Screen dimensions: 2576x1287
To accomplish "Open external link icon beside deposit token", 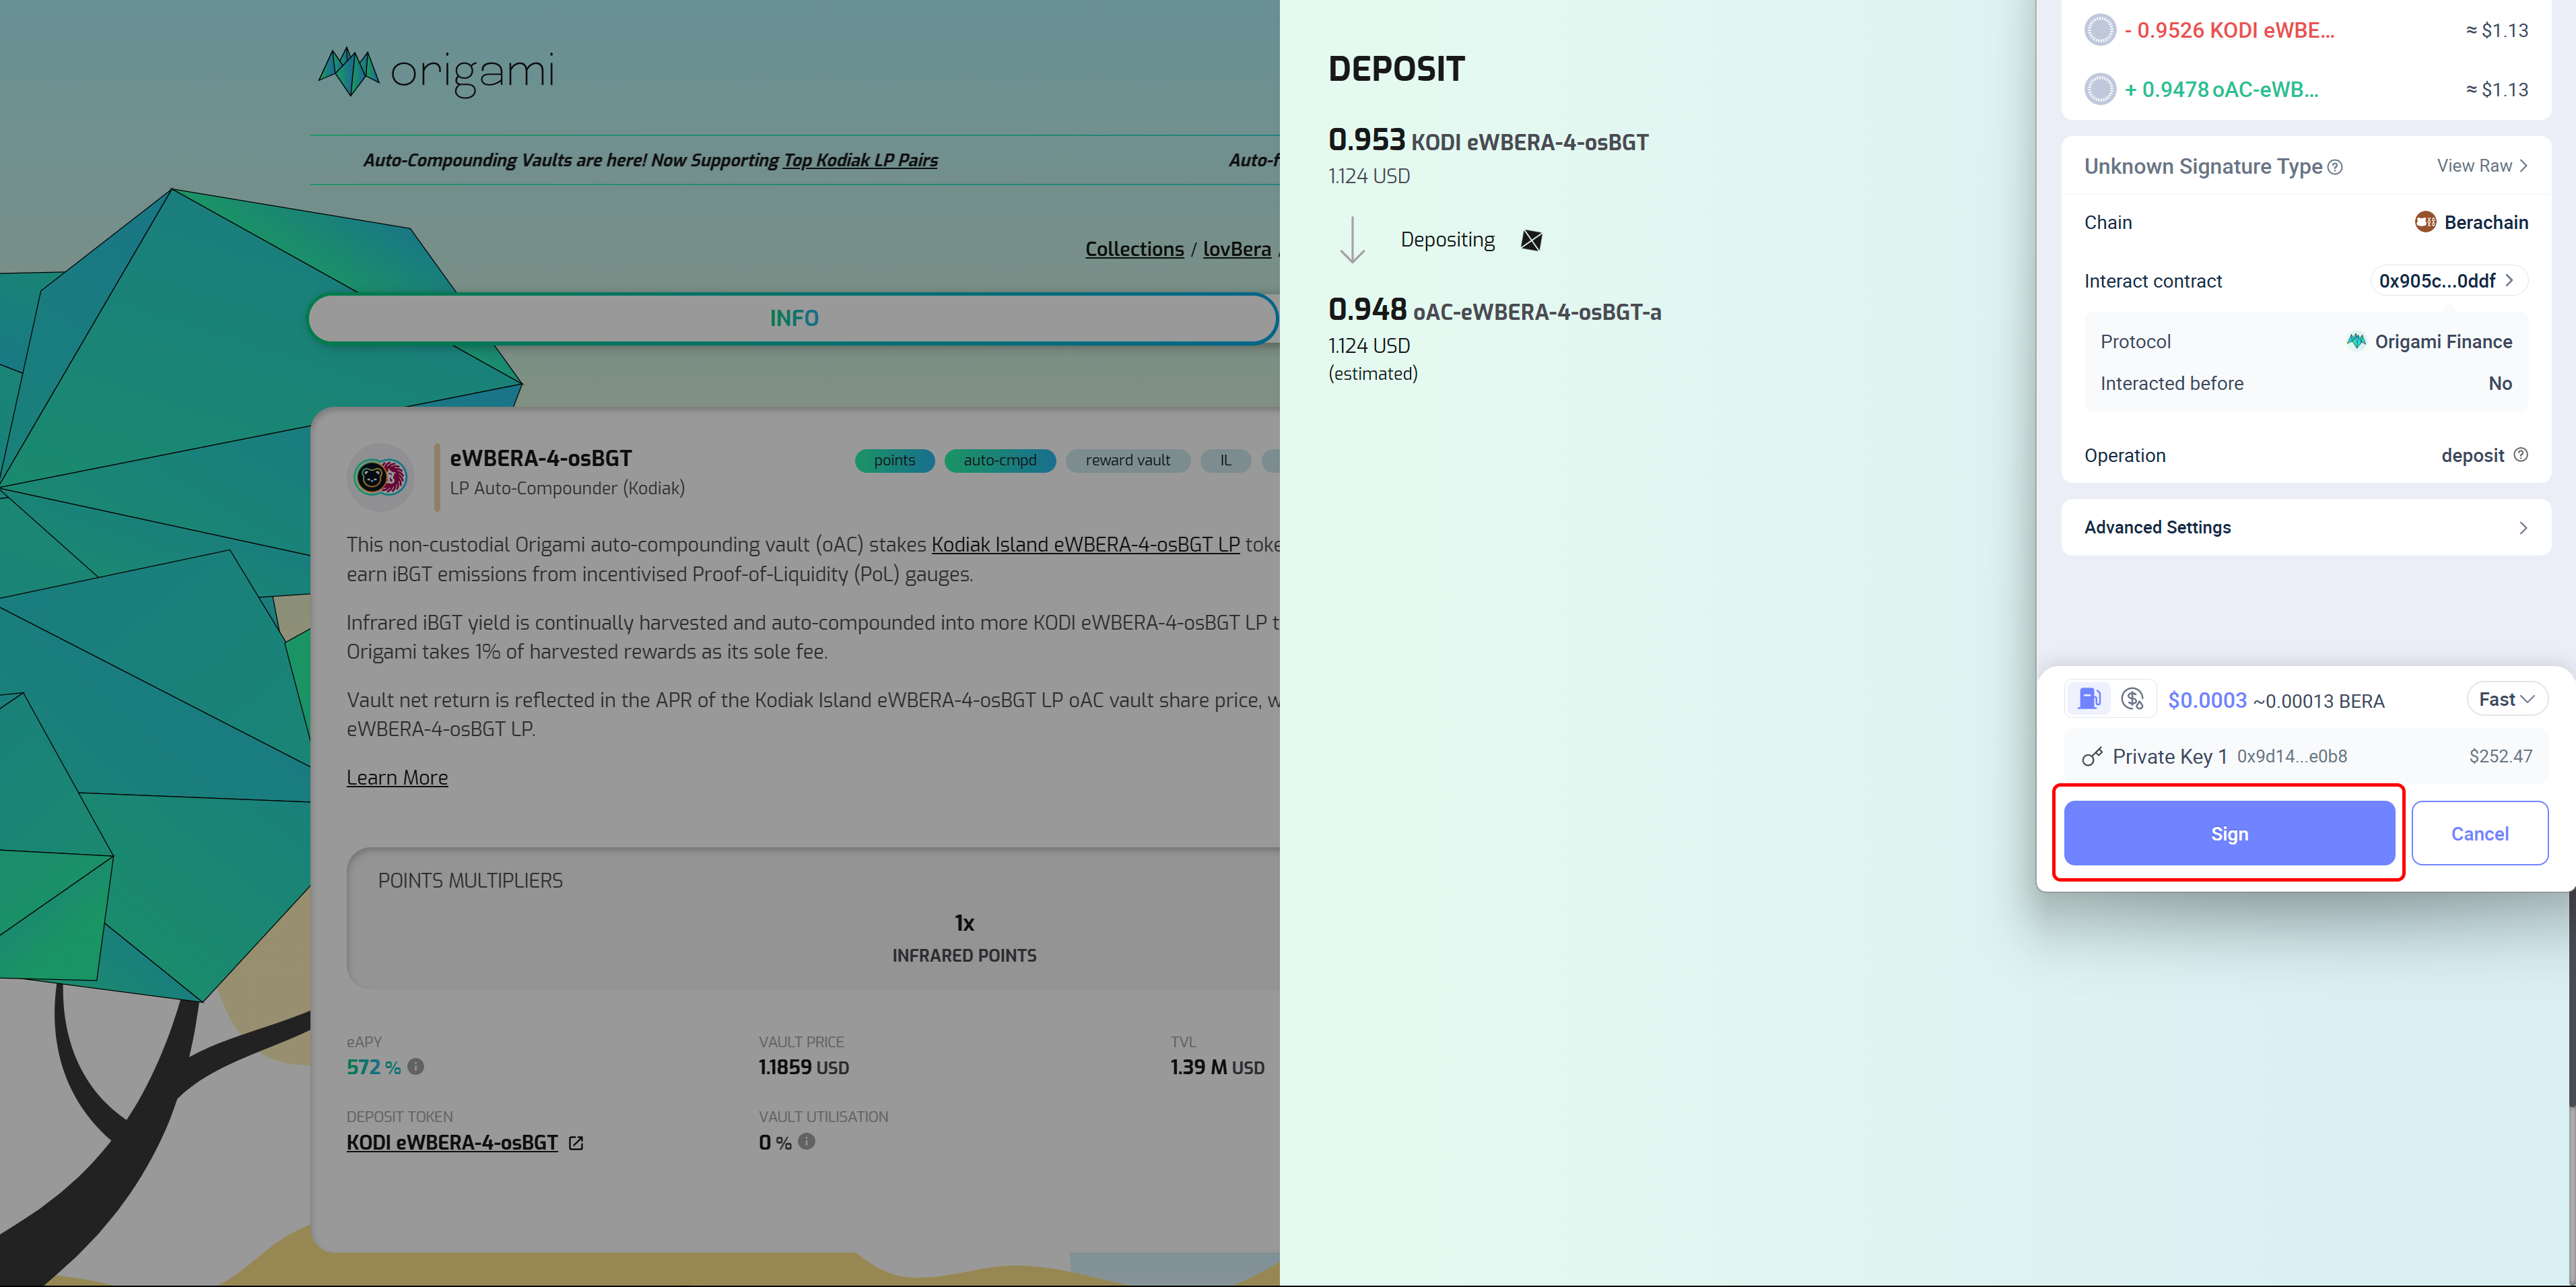I will (x=576, y=1143).
